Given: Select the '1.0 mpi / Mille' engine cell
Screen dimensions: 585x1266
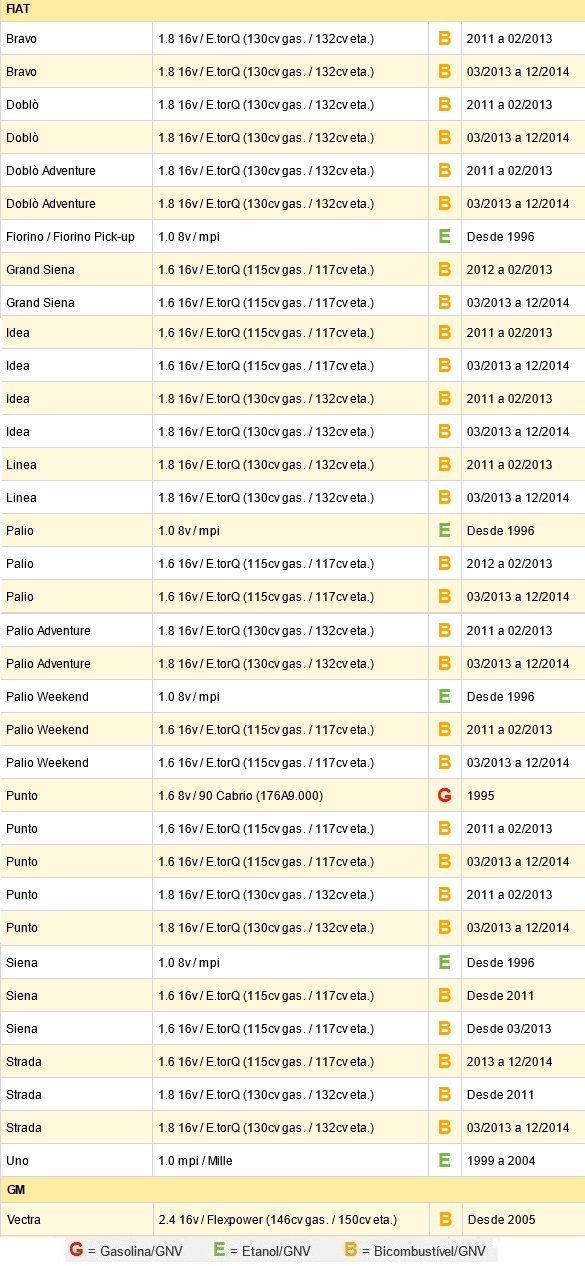Looking at the screenshot, I should click(290, 1161).
